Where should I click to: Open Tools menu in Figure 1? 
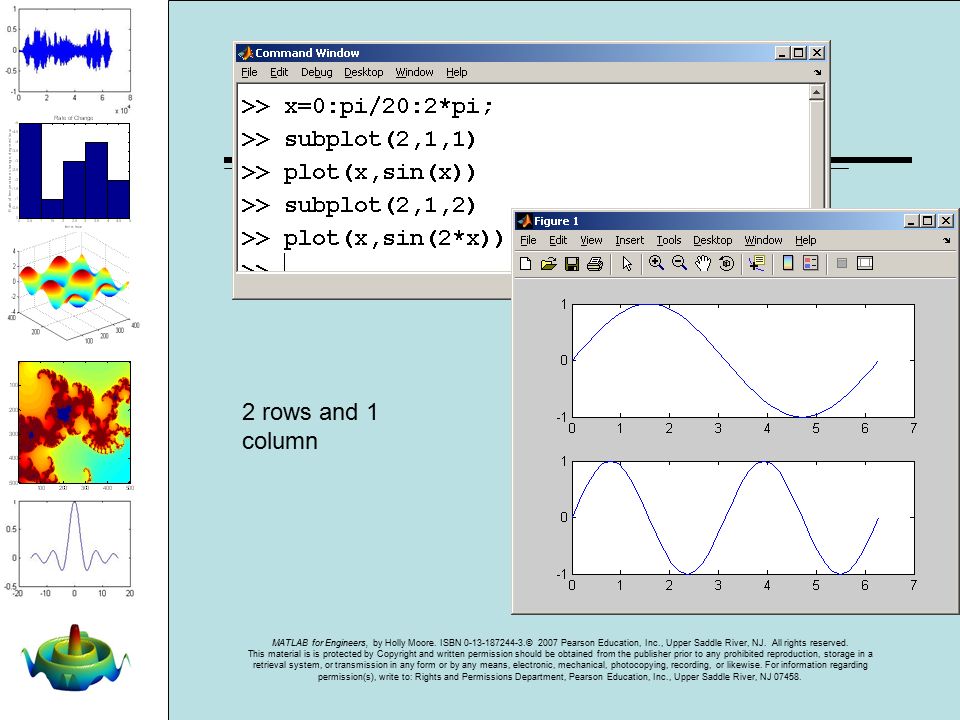(669, 240)
